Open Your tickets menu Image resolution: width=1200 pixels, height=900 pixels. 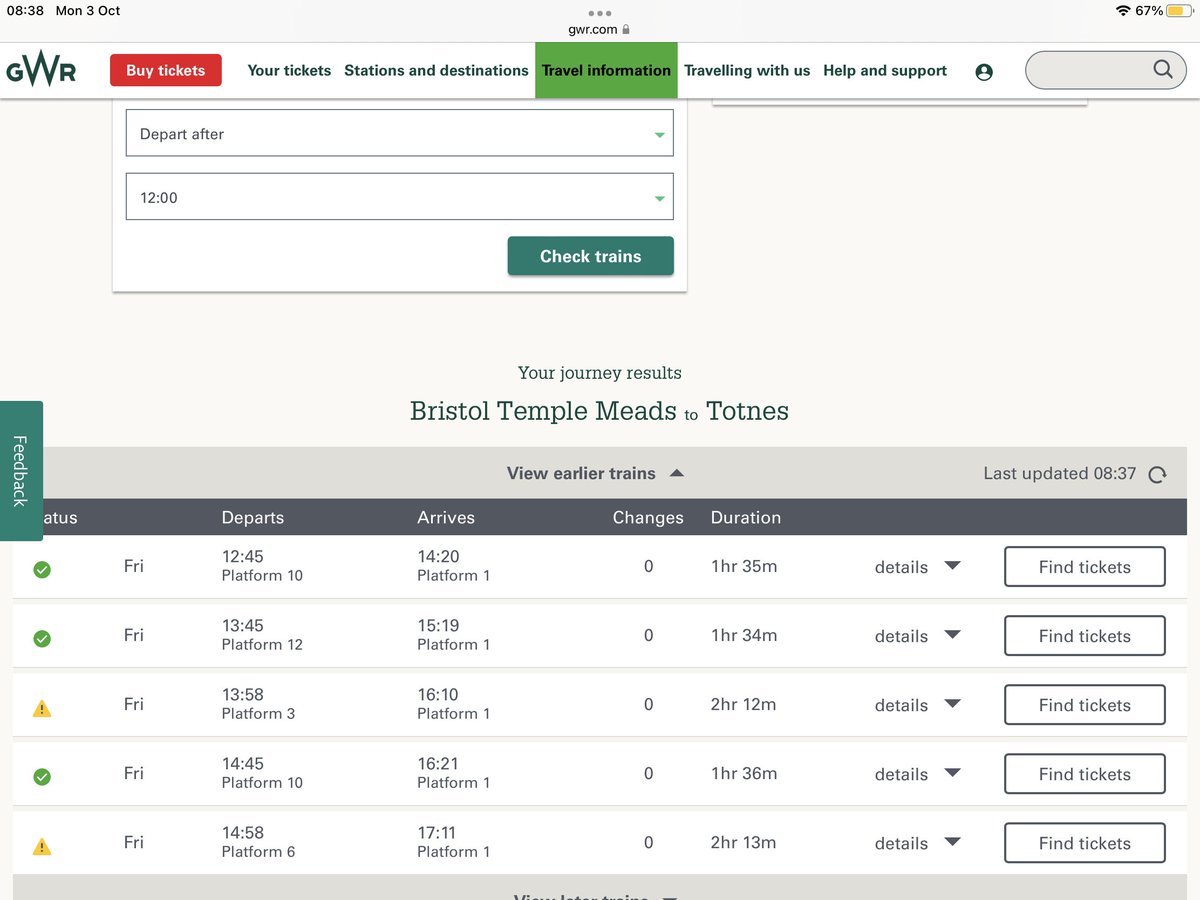289,70
